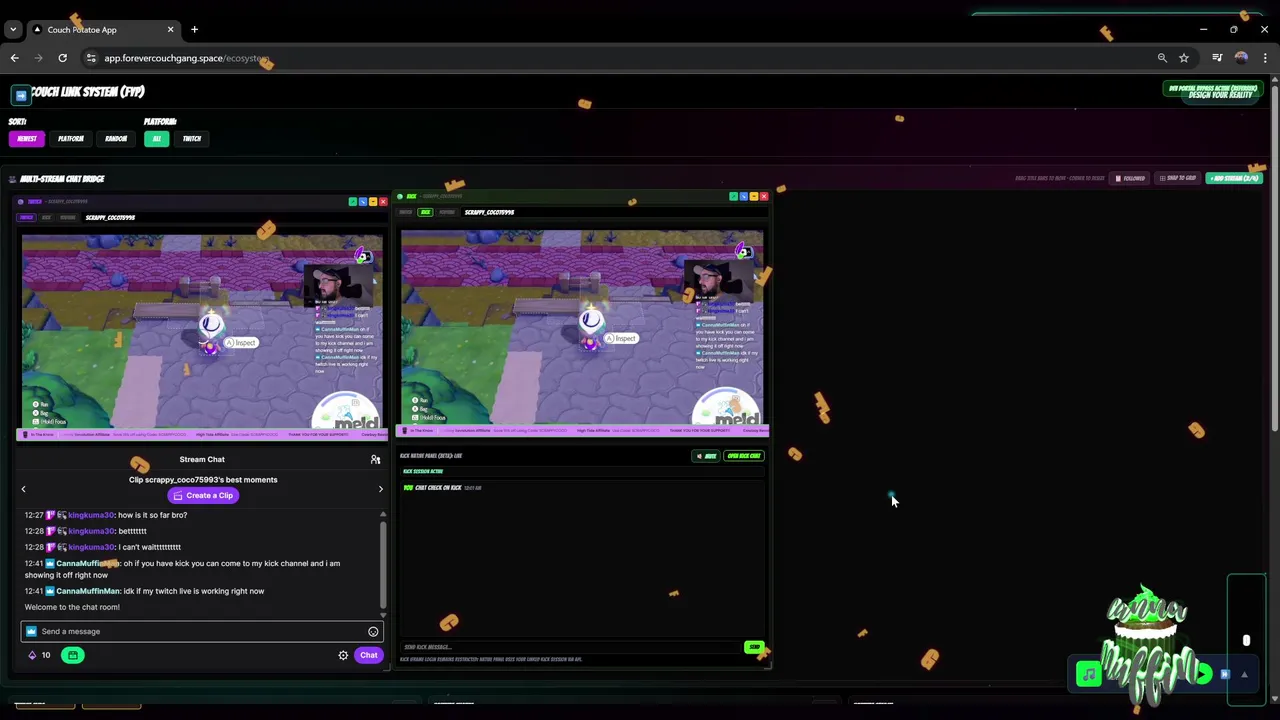Select kingkuma30 username in first chat message

pos(91,515)
